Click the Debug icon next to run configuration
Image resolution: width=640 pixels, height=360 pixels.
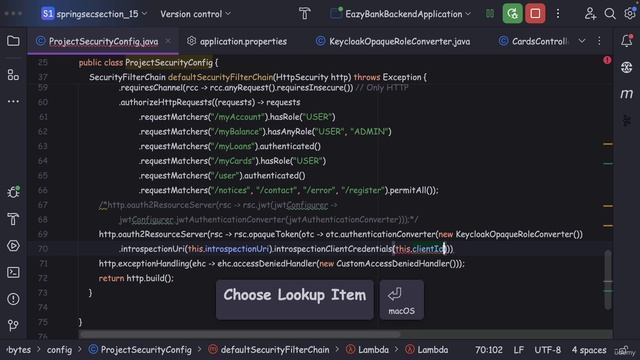click(490, 14)
